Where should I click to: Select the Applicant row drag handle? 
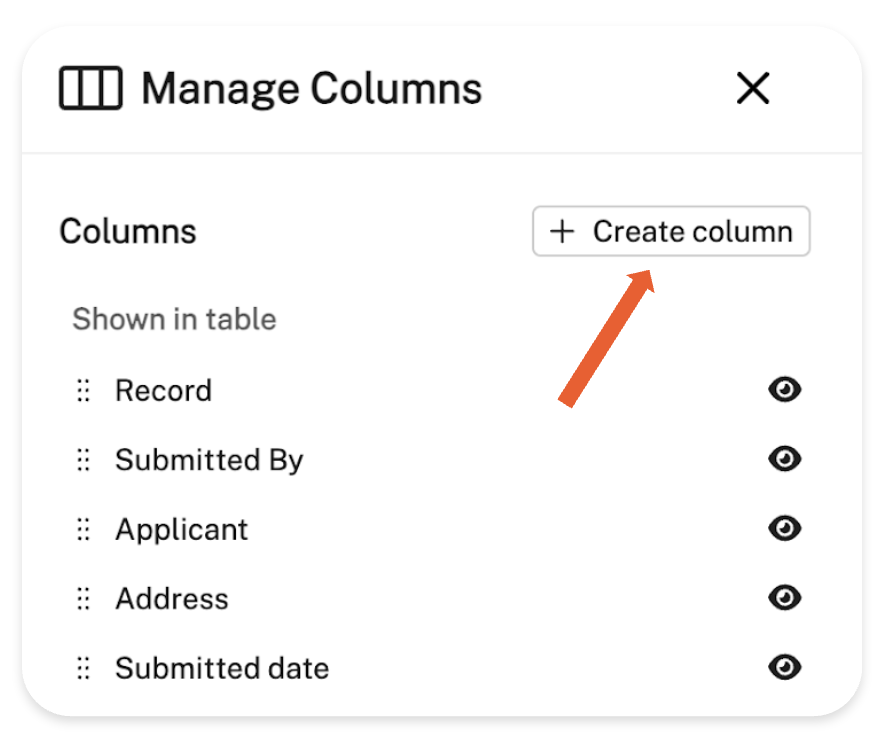(x=84, y=529)
